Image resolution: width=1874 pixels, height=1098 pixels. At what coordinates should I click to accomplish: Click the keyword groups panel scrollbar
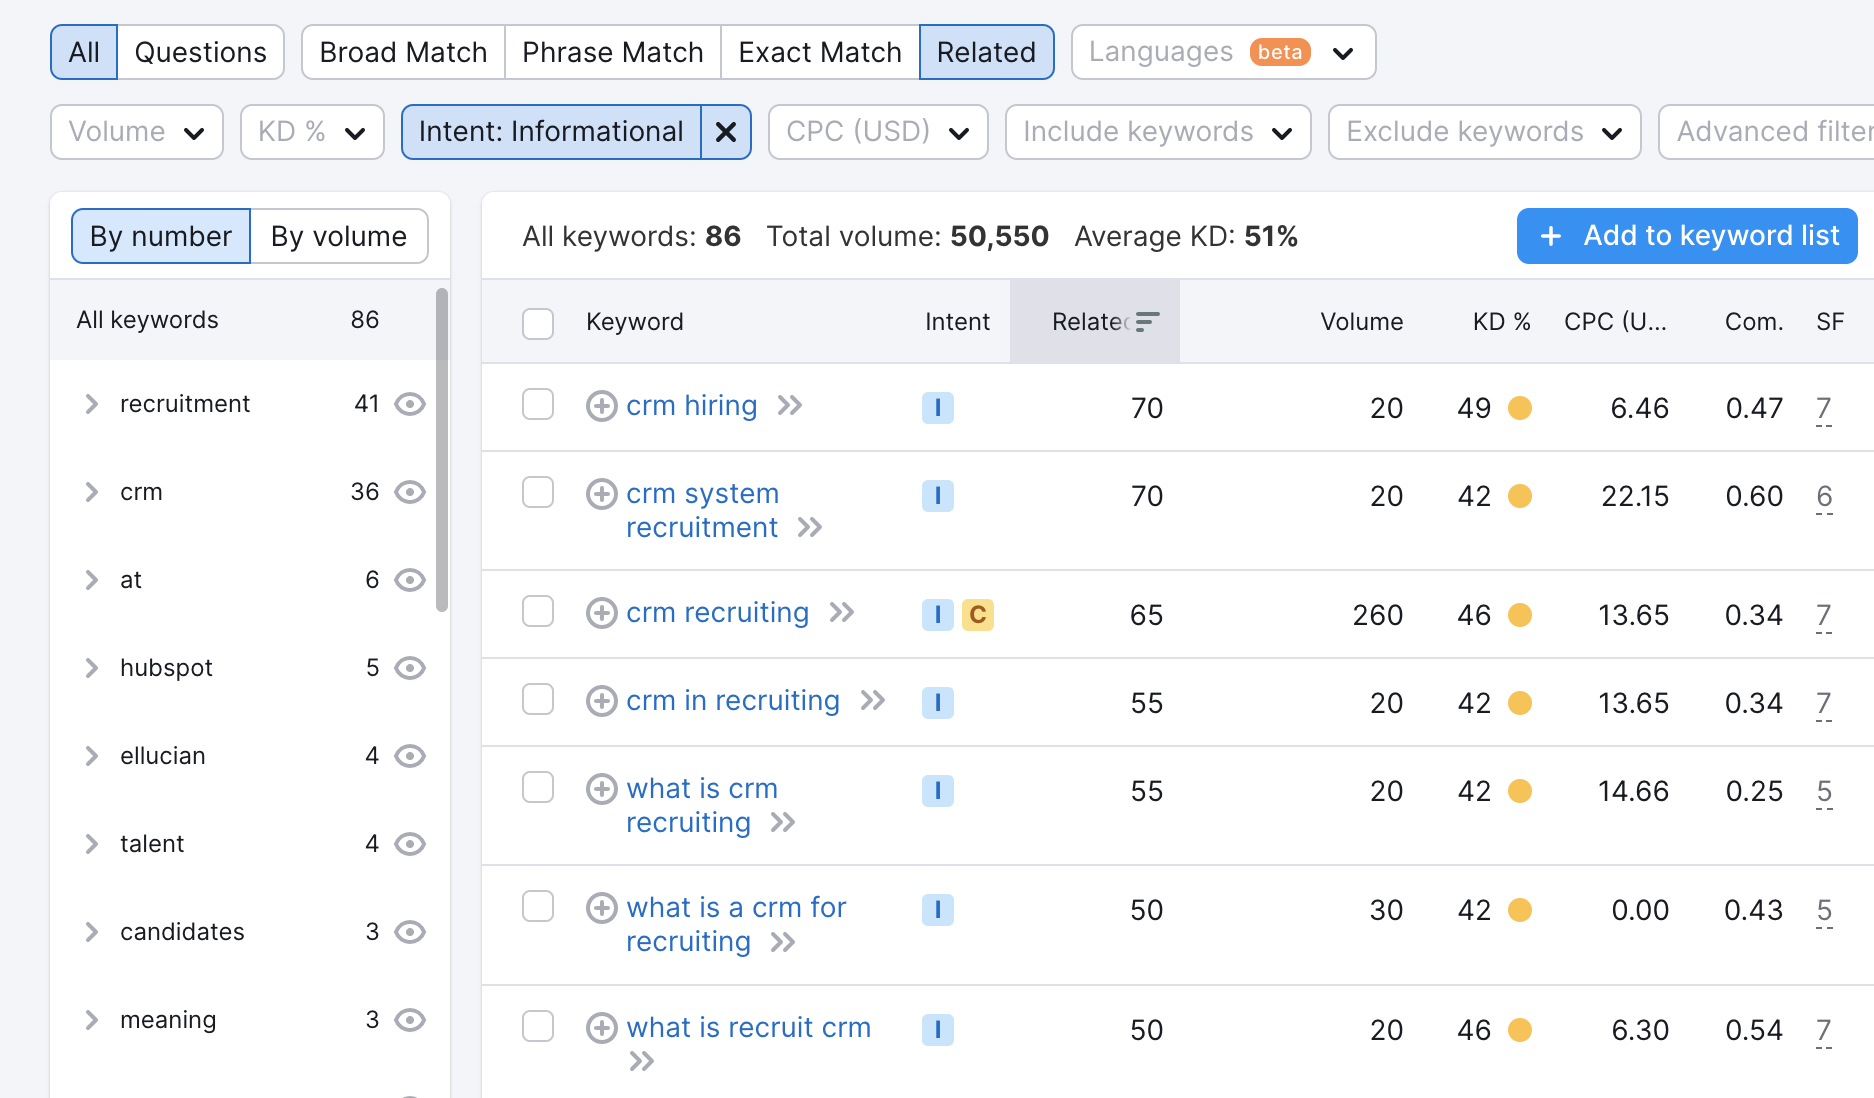442,450
